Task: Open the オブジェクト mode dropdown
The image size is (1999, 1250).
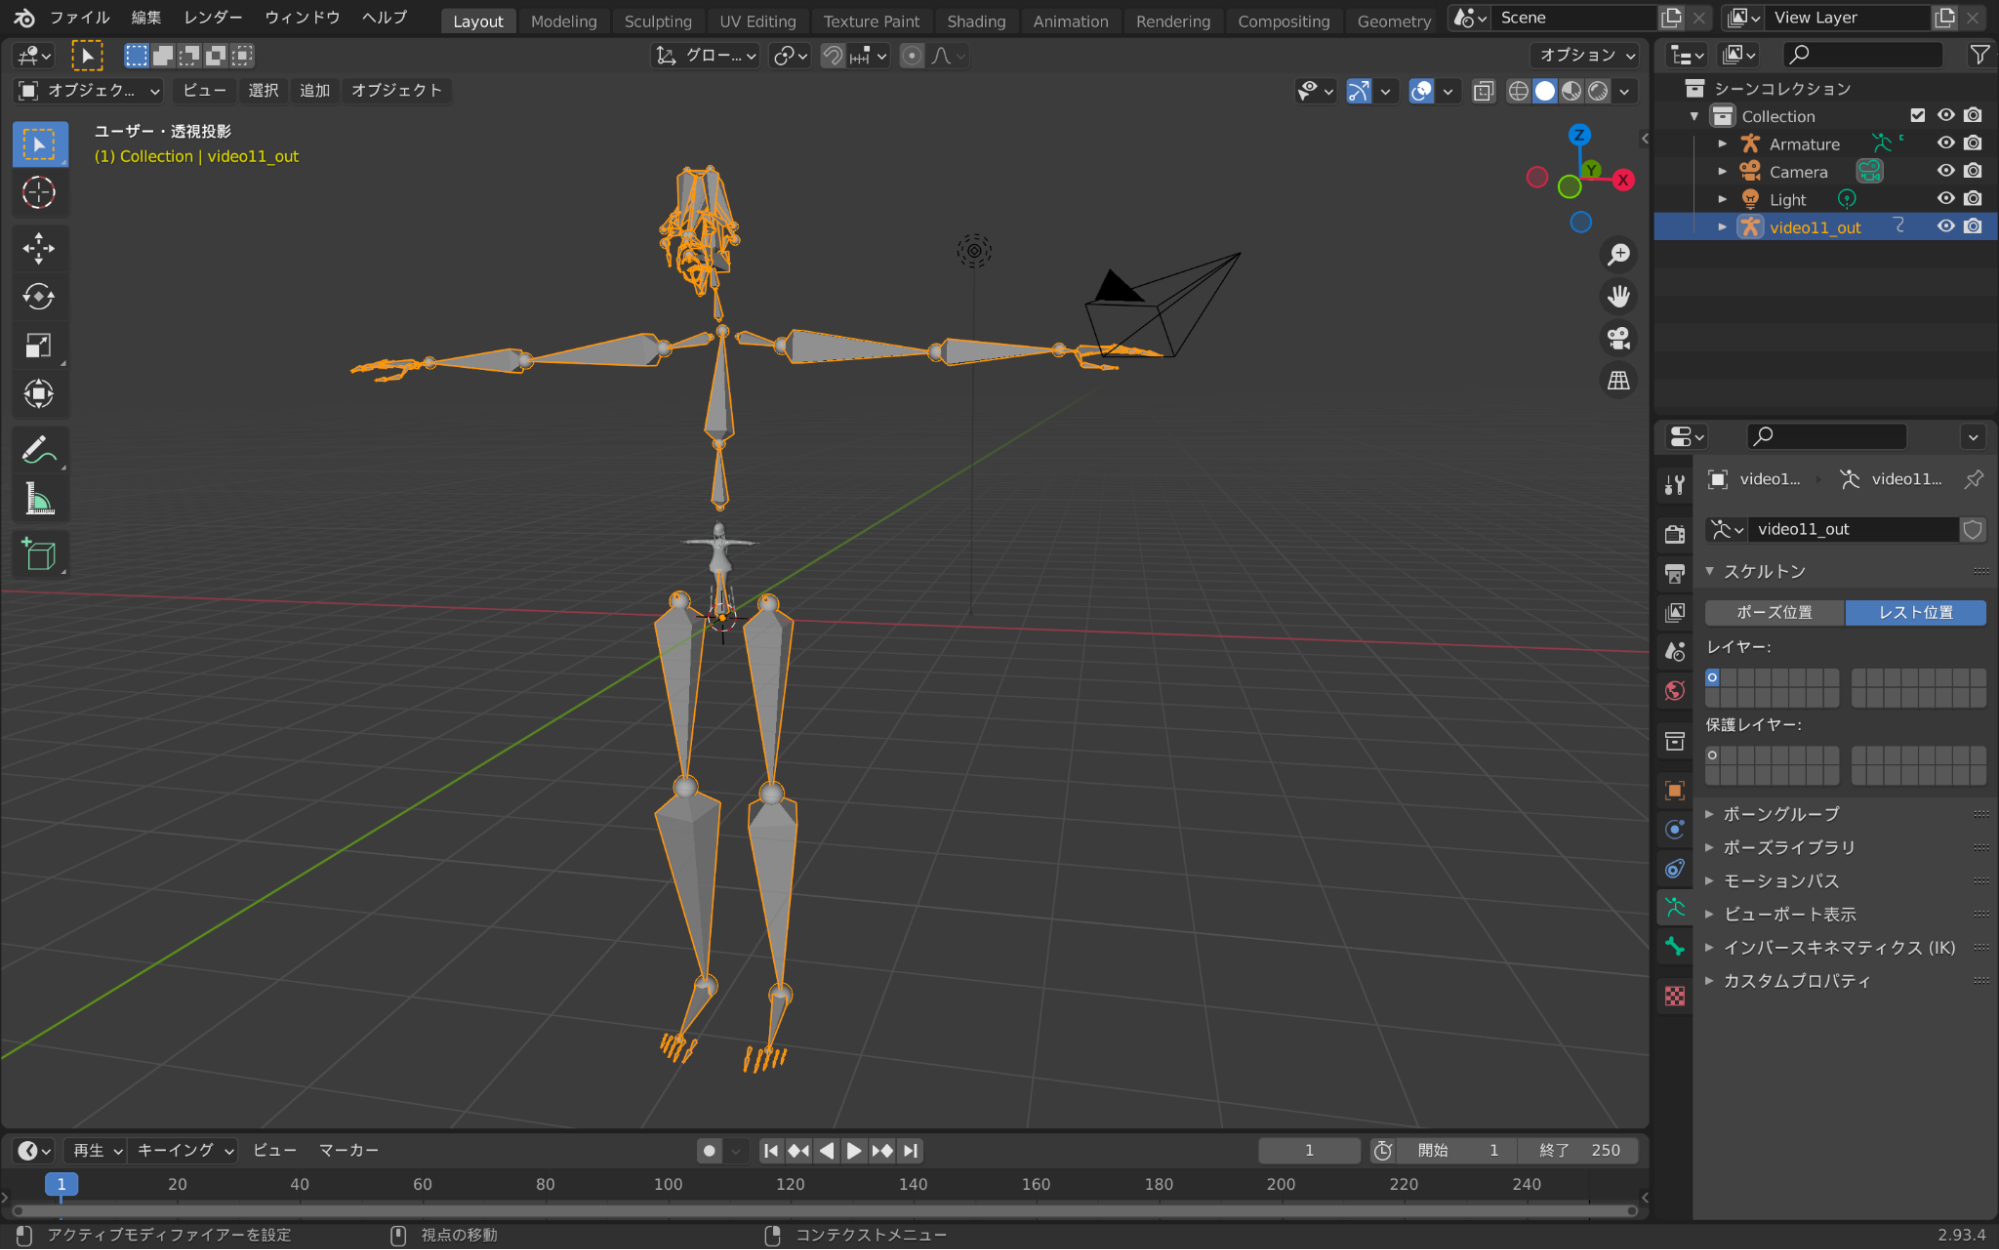Action: pos(89,91)
